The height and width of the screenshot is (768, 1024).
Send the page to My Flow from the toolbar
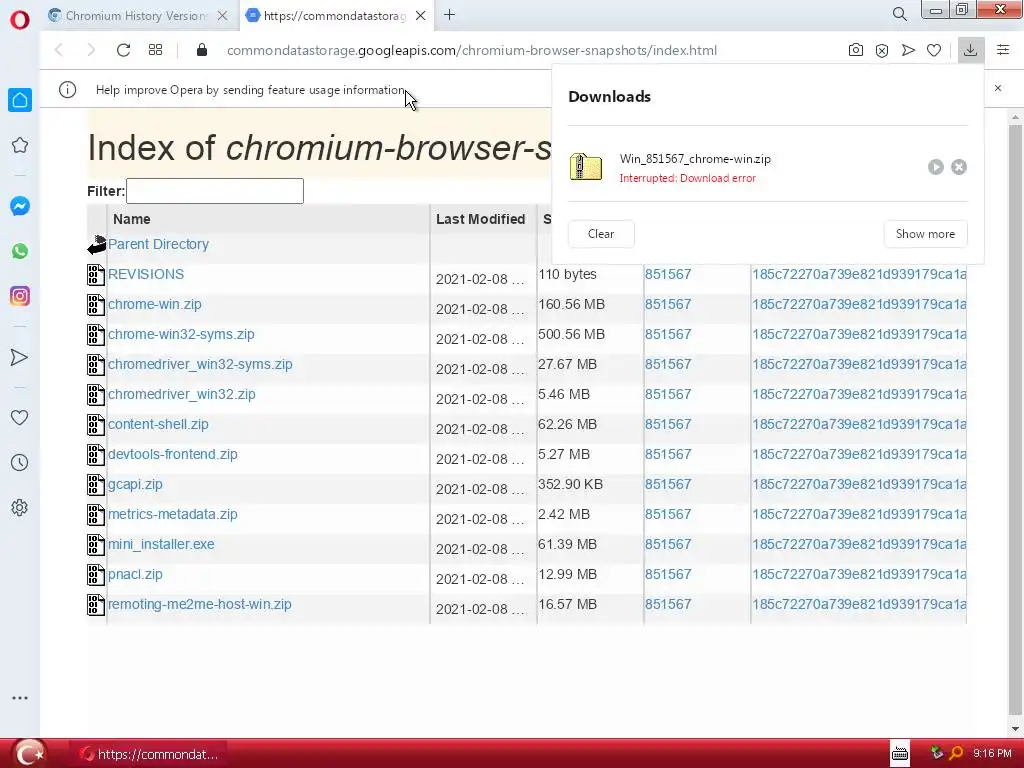(908, 50)
